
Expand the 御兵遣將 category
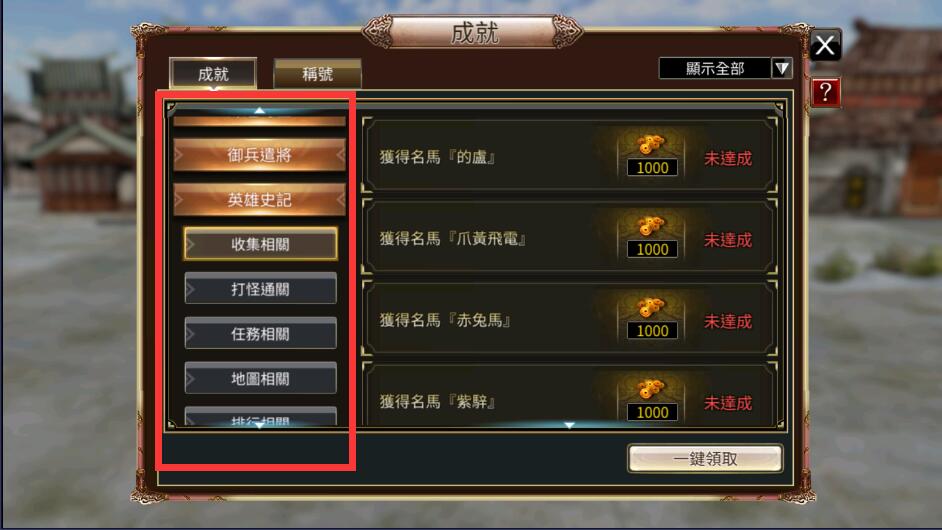[x=260, y=155]
